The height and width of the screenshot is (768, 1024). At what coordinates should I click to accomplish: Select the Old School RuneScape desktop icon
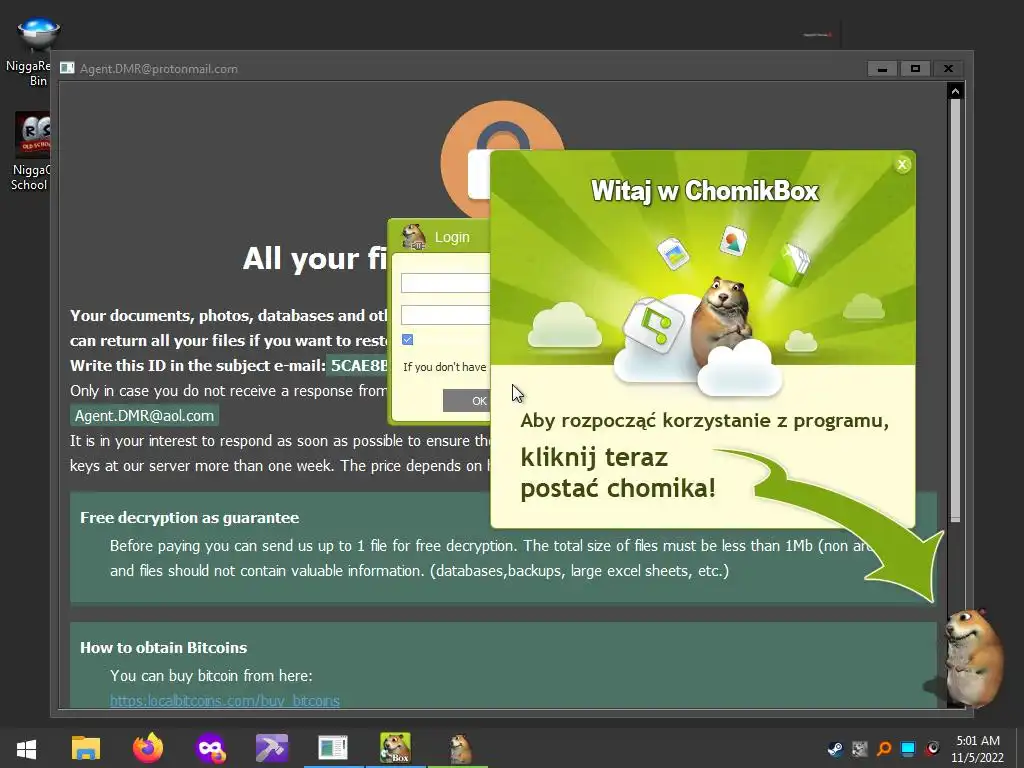[x=31, y=152]
